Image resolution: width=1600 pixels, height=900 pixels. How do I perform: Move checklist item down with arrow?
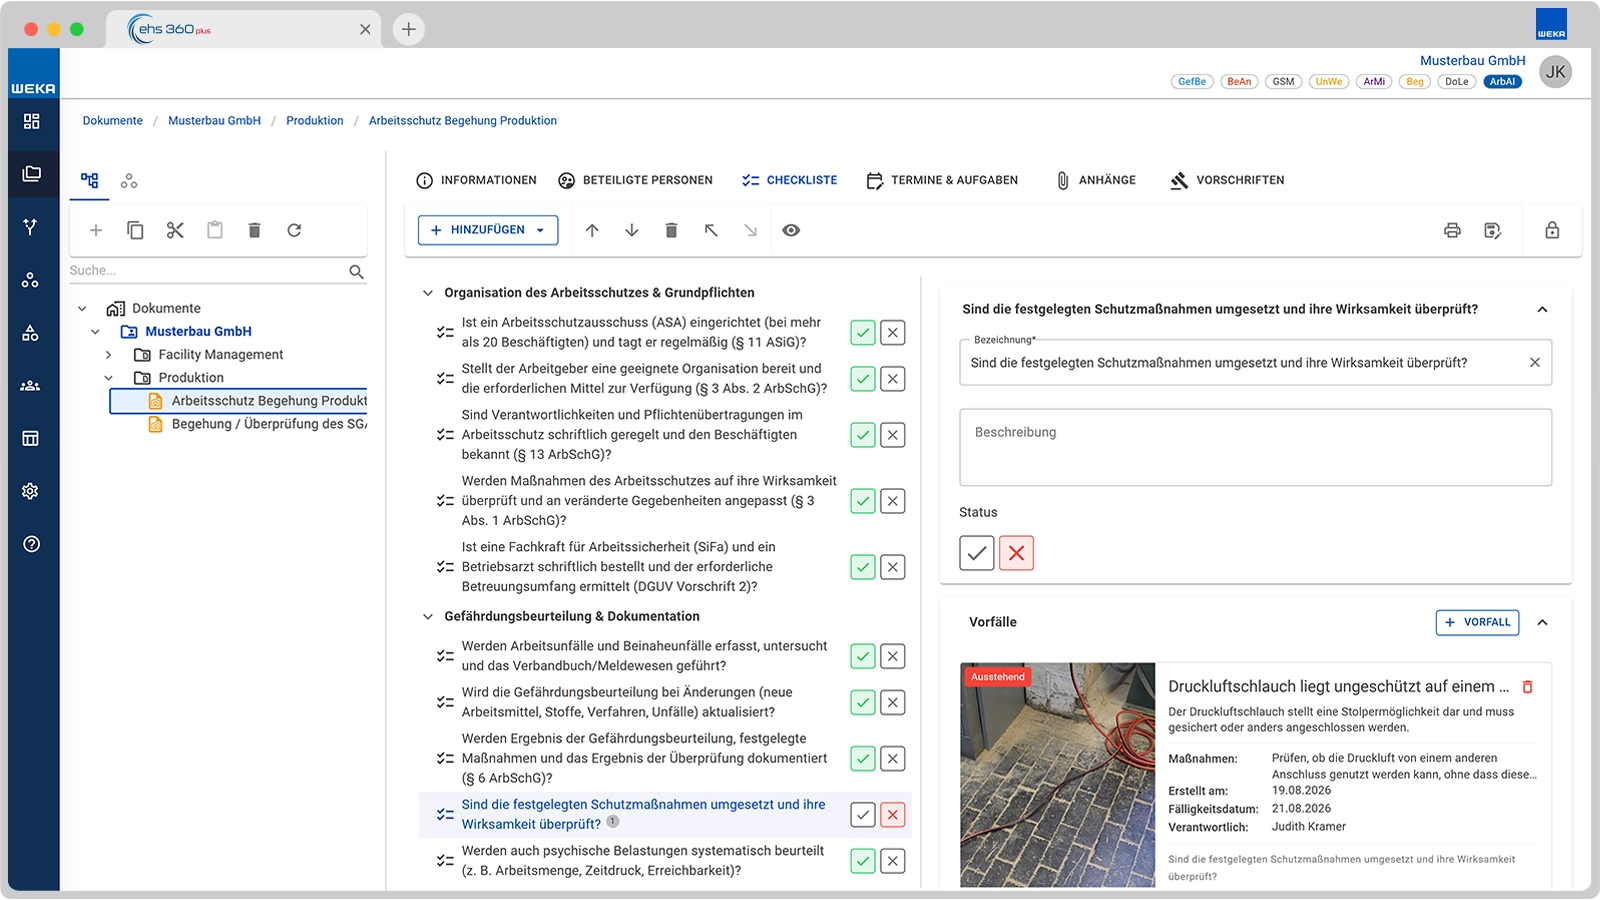tap(632, 230)
